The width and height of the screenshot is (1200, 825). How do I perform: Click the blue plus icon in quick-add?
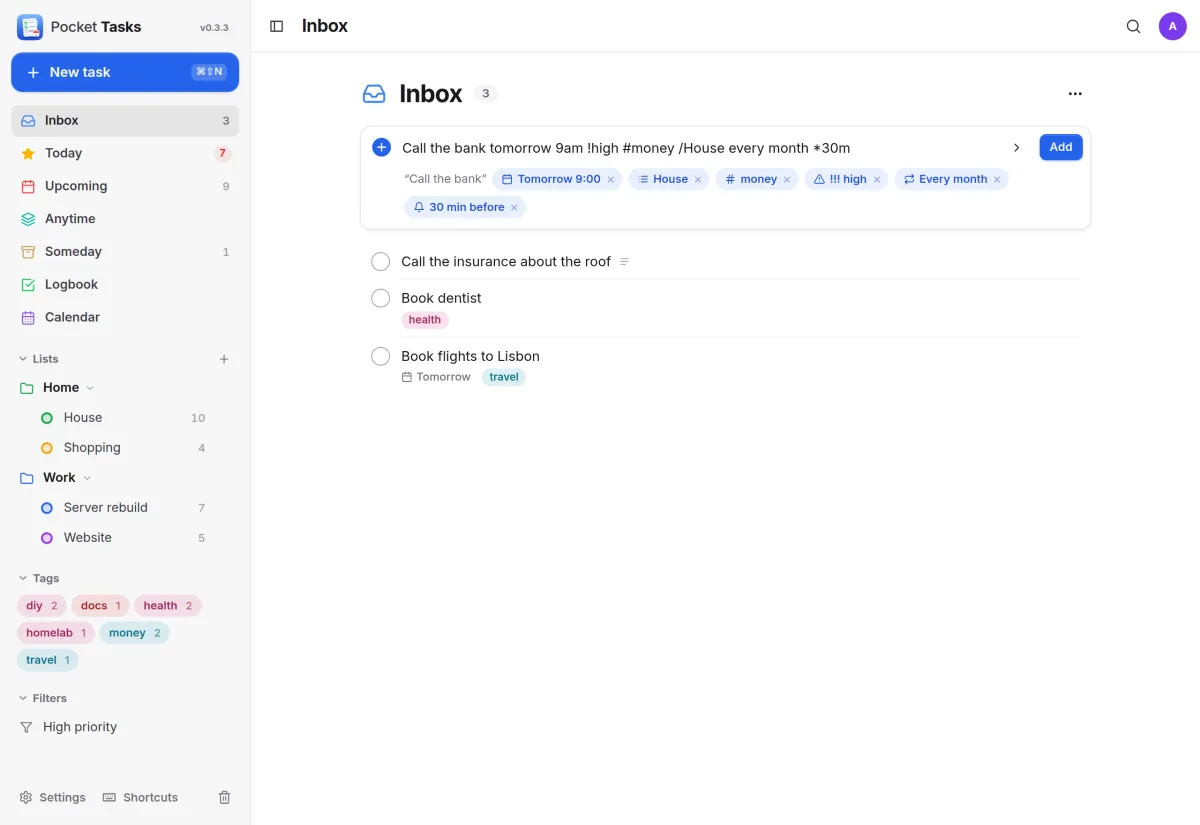pos(381,148)
